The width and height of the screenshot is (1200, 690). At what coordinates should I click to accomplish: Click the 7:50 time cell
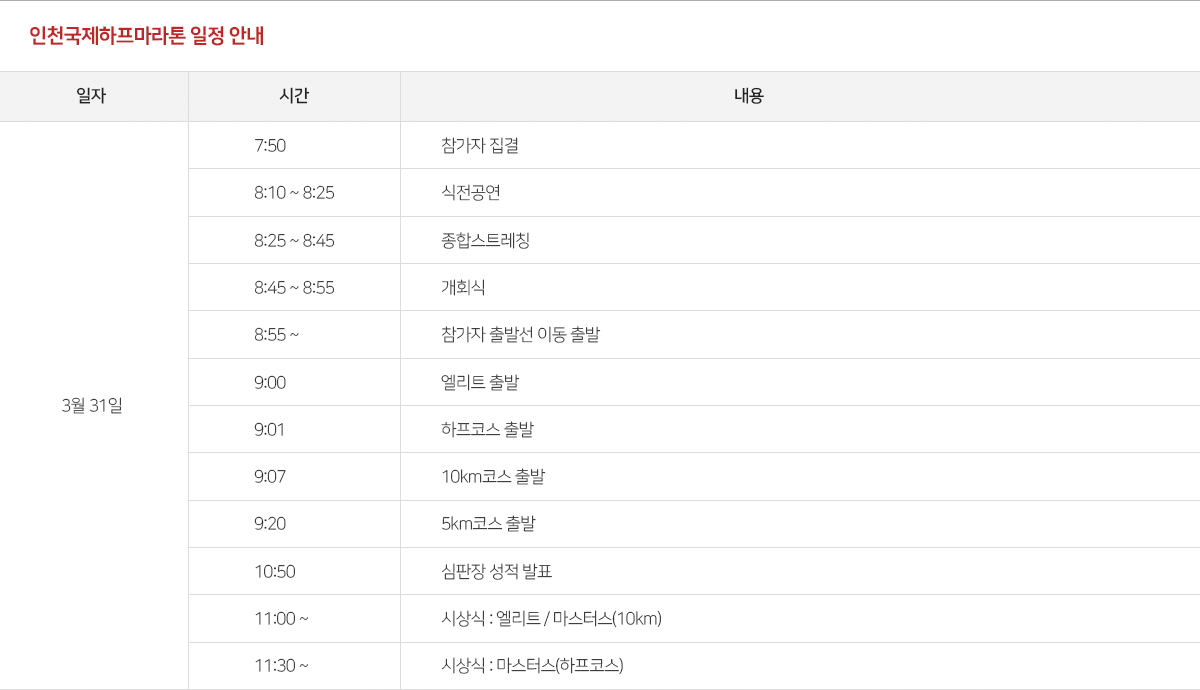[270, 145]
